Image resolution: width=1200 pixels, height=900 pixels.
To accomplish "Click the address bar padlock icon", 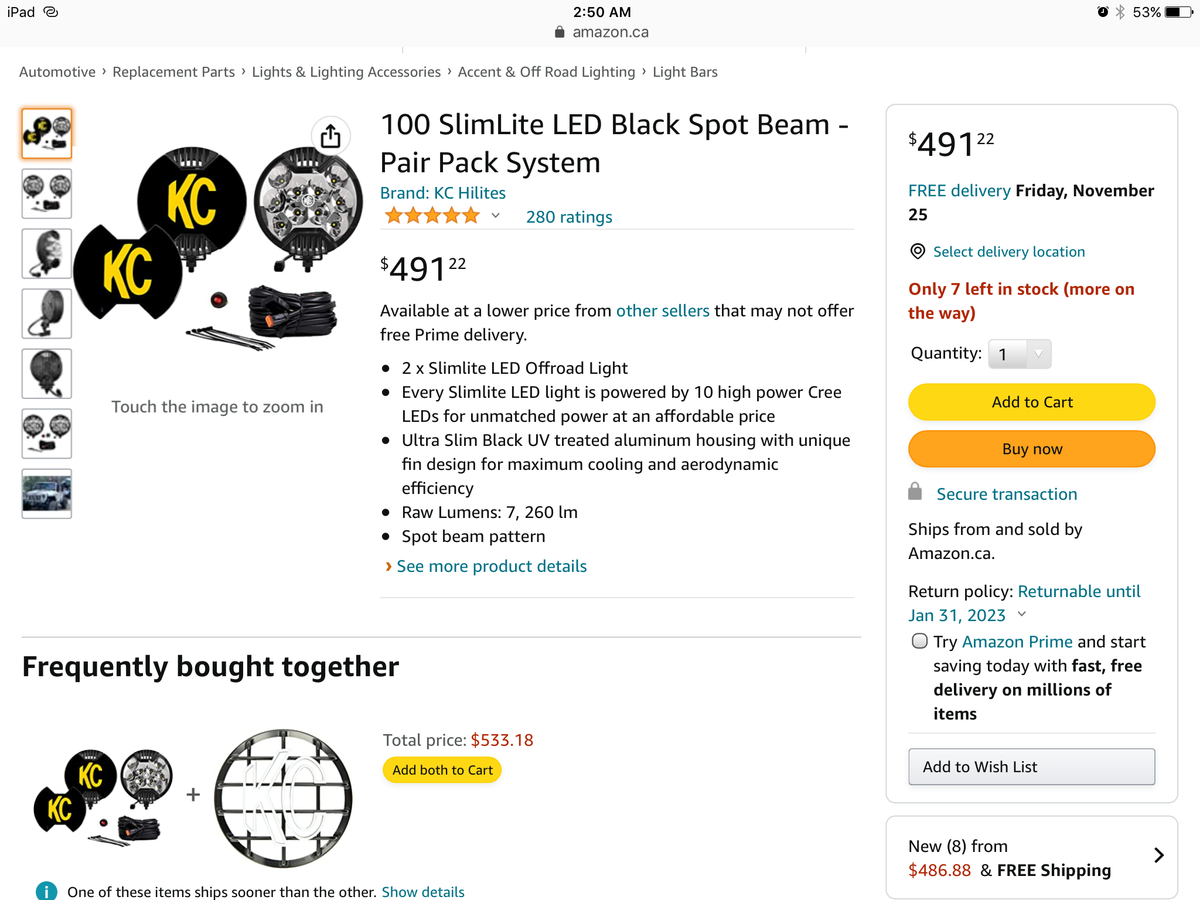I will coord(560,32).
